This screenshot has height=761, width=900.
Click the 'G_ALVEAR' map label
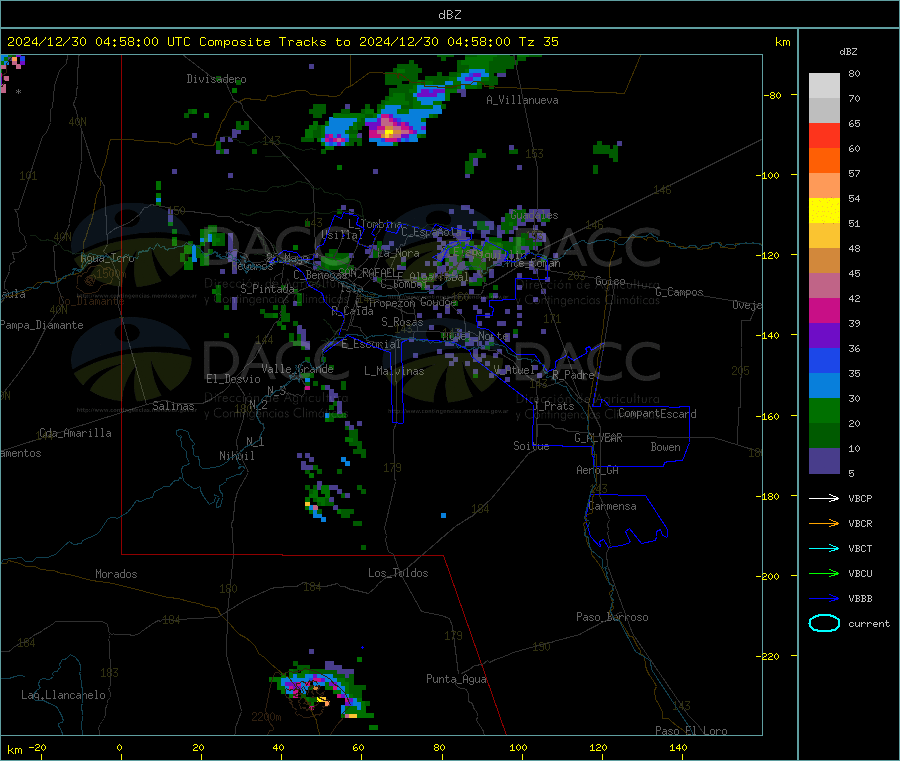pyautogui.click(x=598, y=438)
